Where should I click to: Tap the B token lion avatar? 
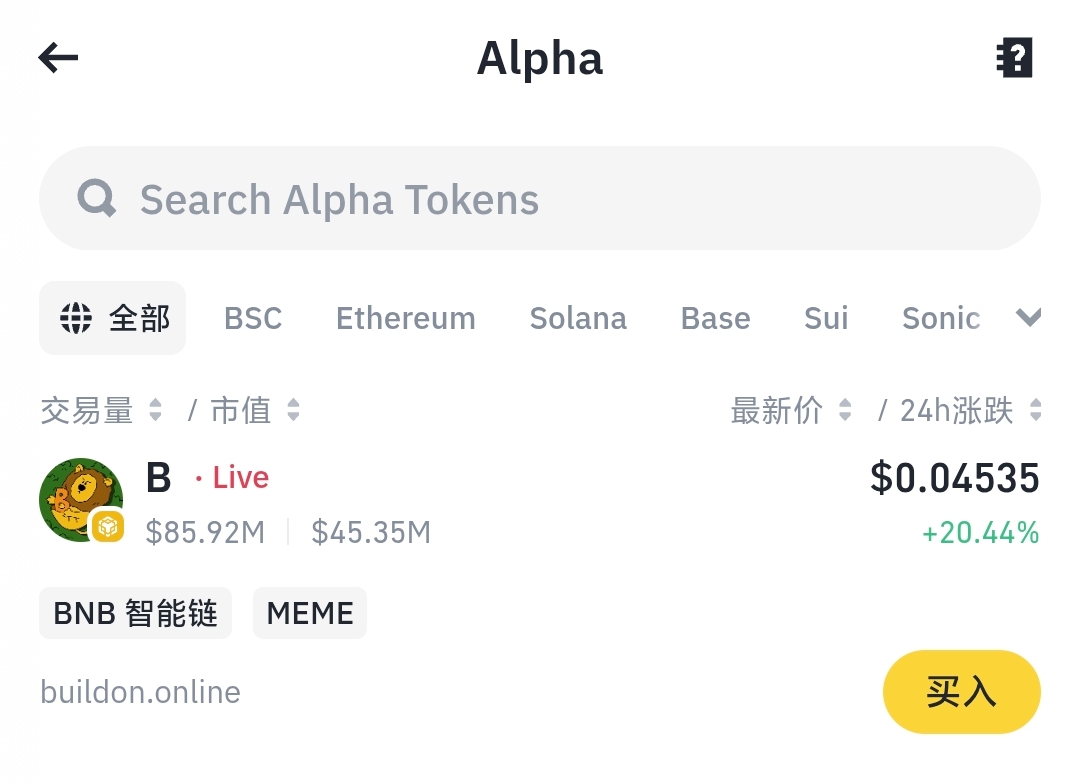(x=79, y=498)
